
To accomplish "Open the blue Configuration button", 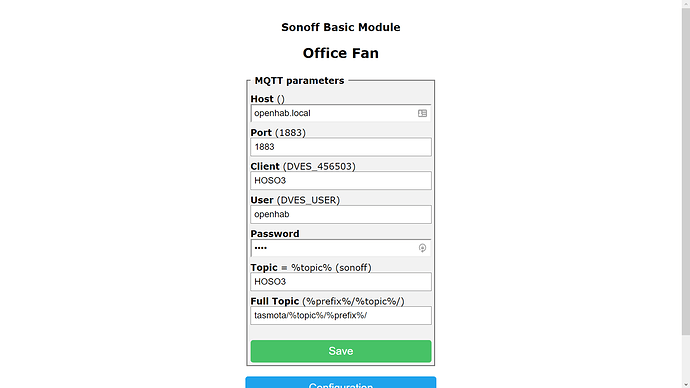I will coord(341,382).
